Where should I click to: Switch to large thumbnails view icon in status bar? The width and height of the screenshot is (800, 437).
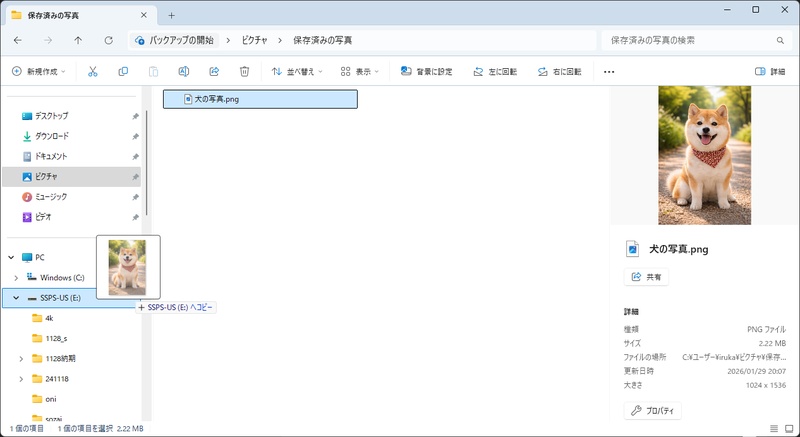coord(789,429)
